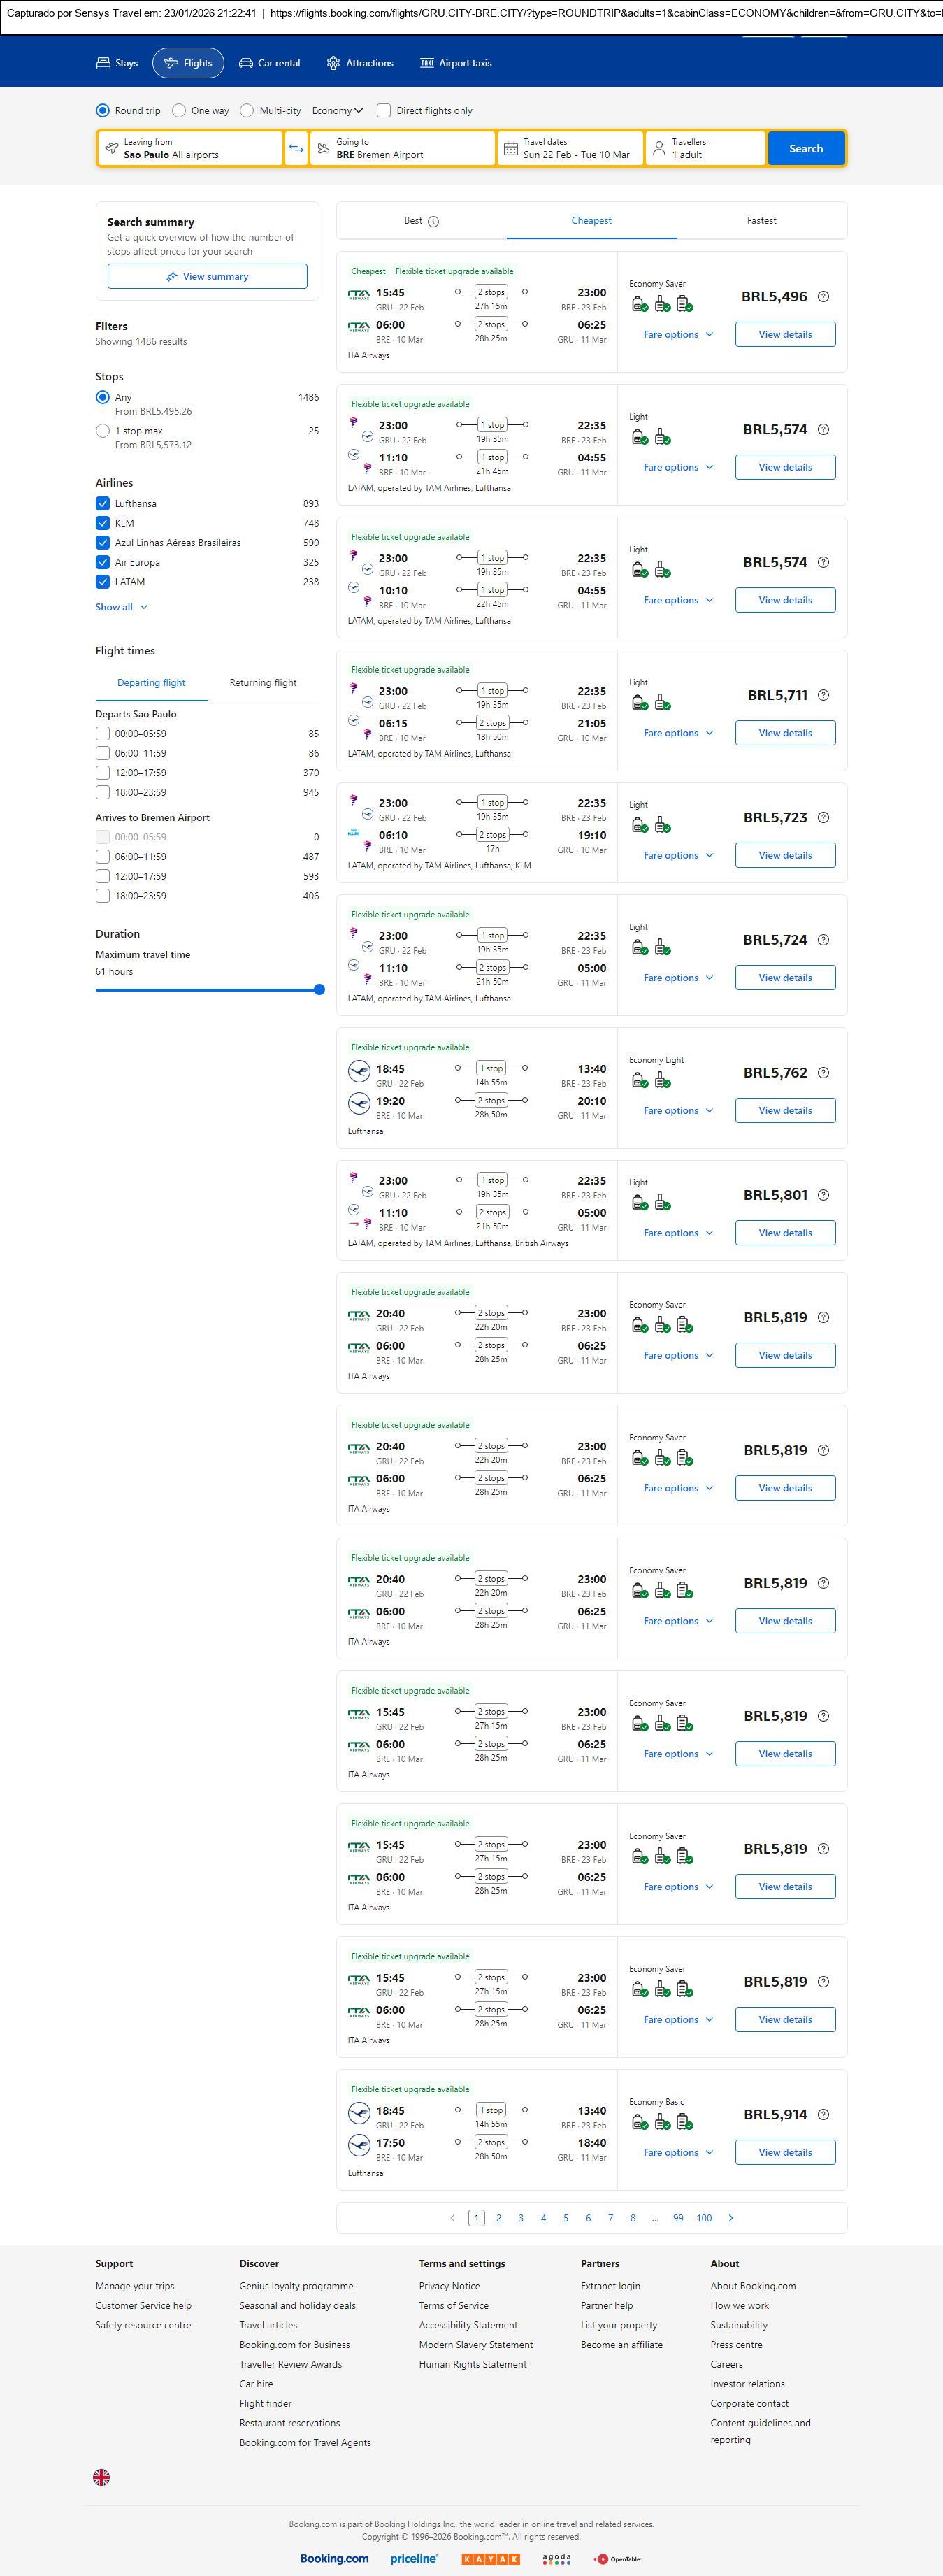Click the next page arrow in pagination
The height and width of the screenshot is (2576, 943).
coord(731,2217)
